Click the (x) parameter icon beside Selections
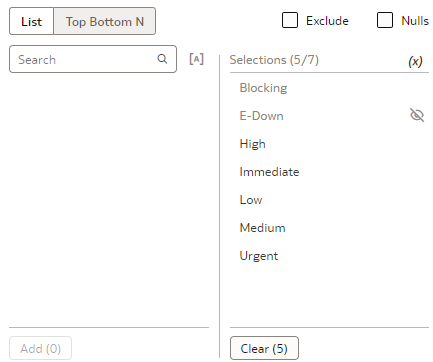This screenshot has height=362, width=433. (415, 61)
